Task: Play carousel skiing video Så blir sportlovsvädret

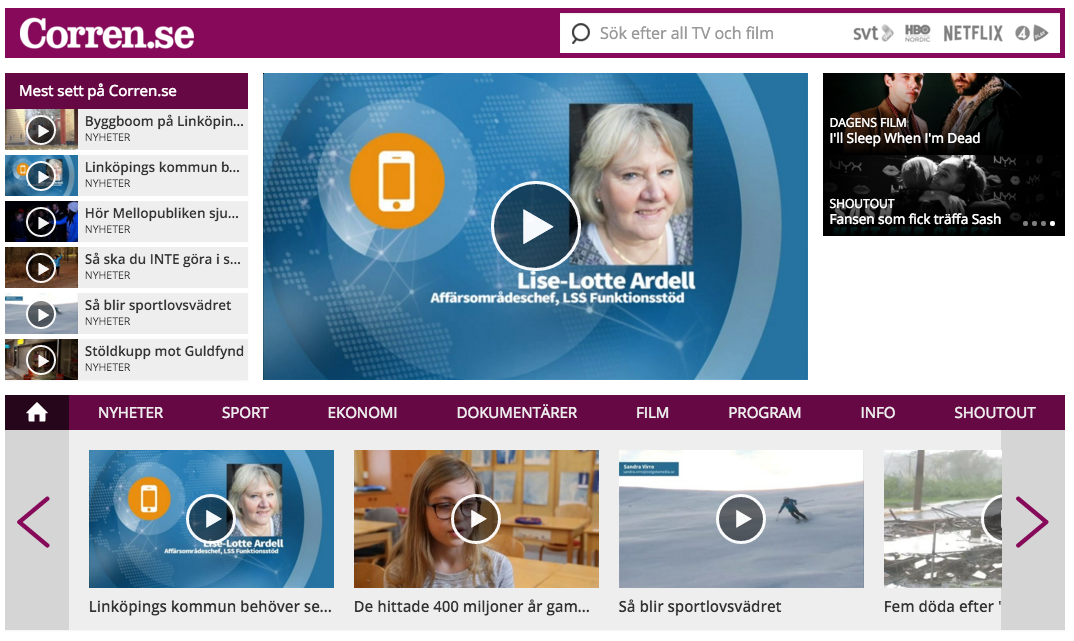Action: click(x=741, y=519)
